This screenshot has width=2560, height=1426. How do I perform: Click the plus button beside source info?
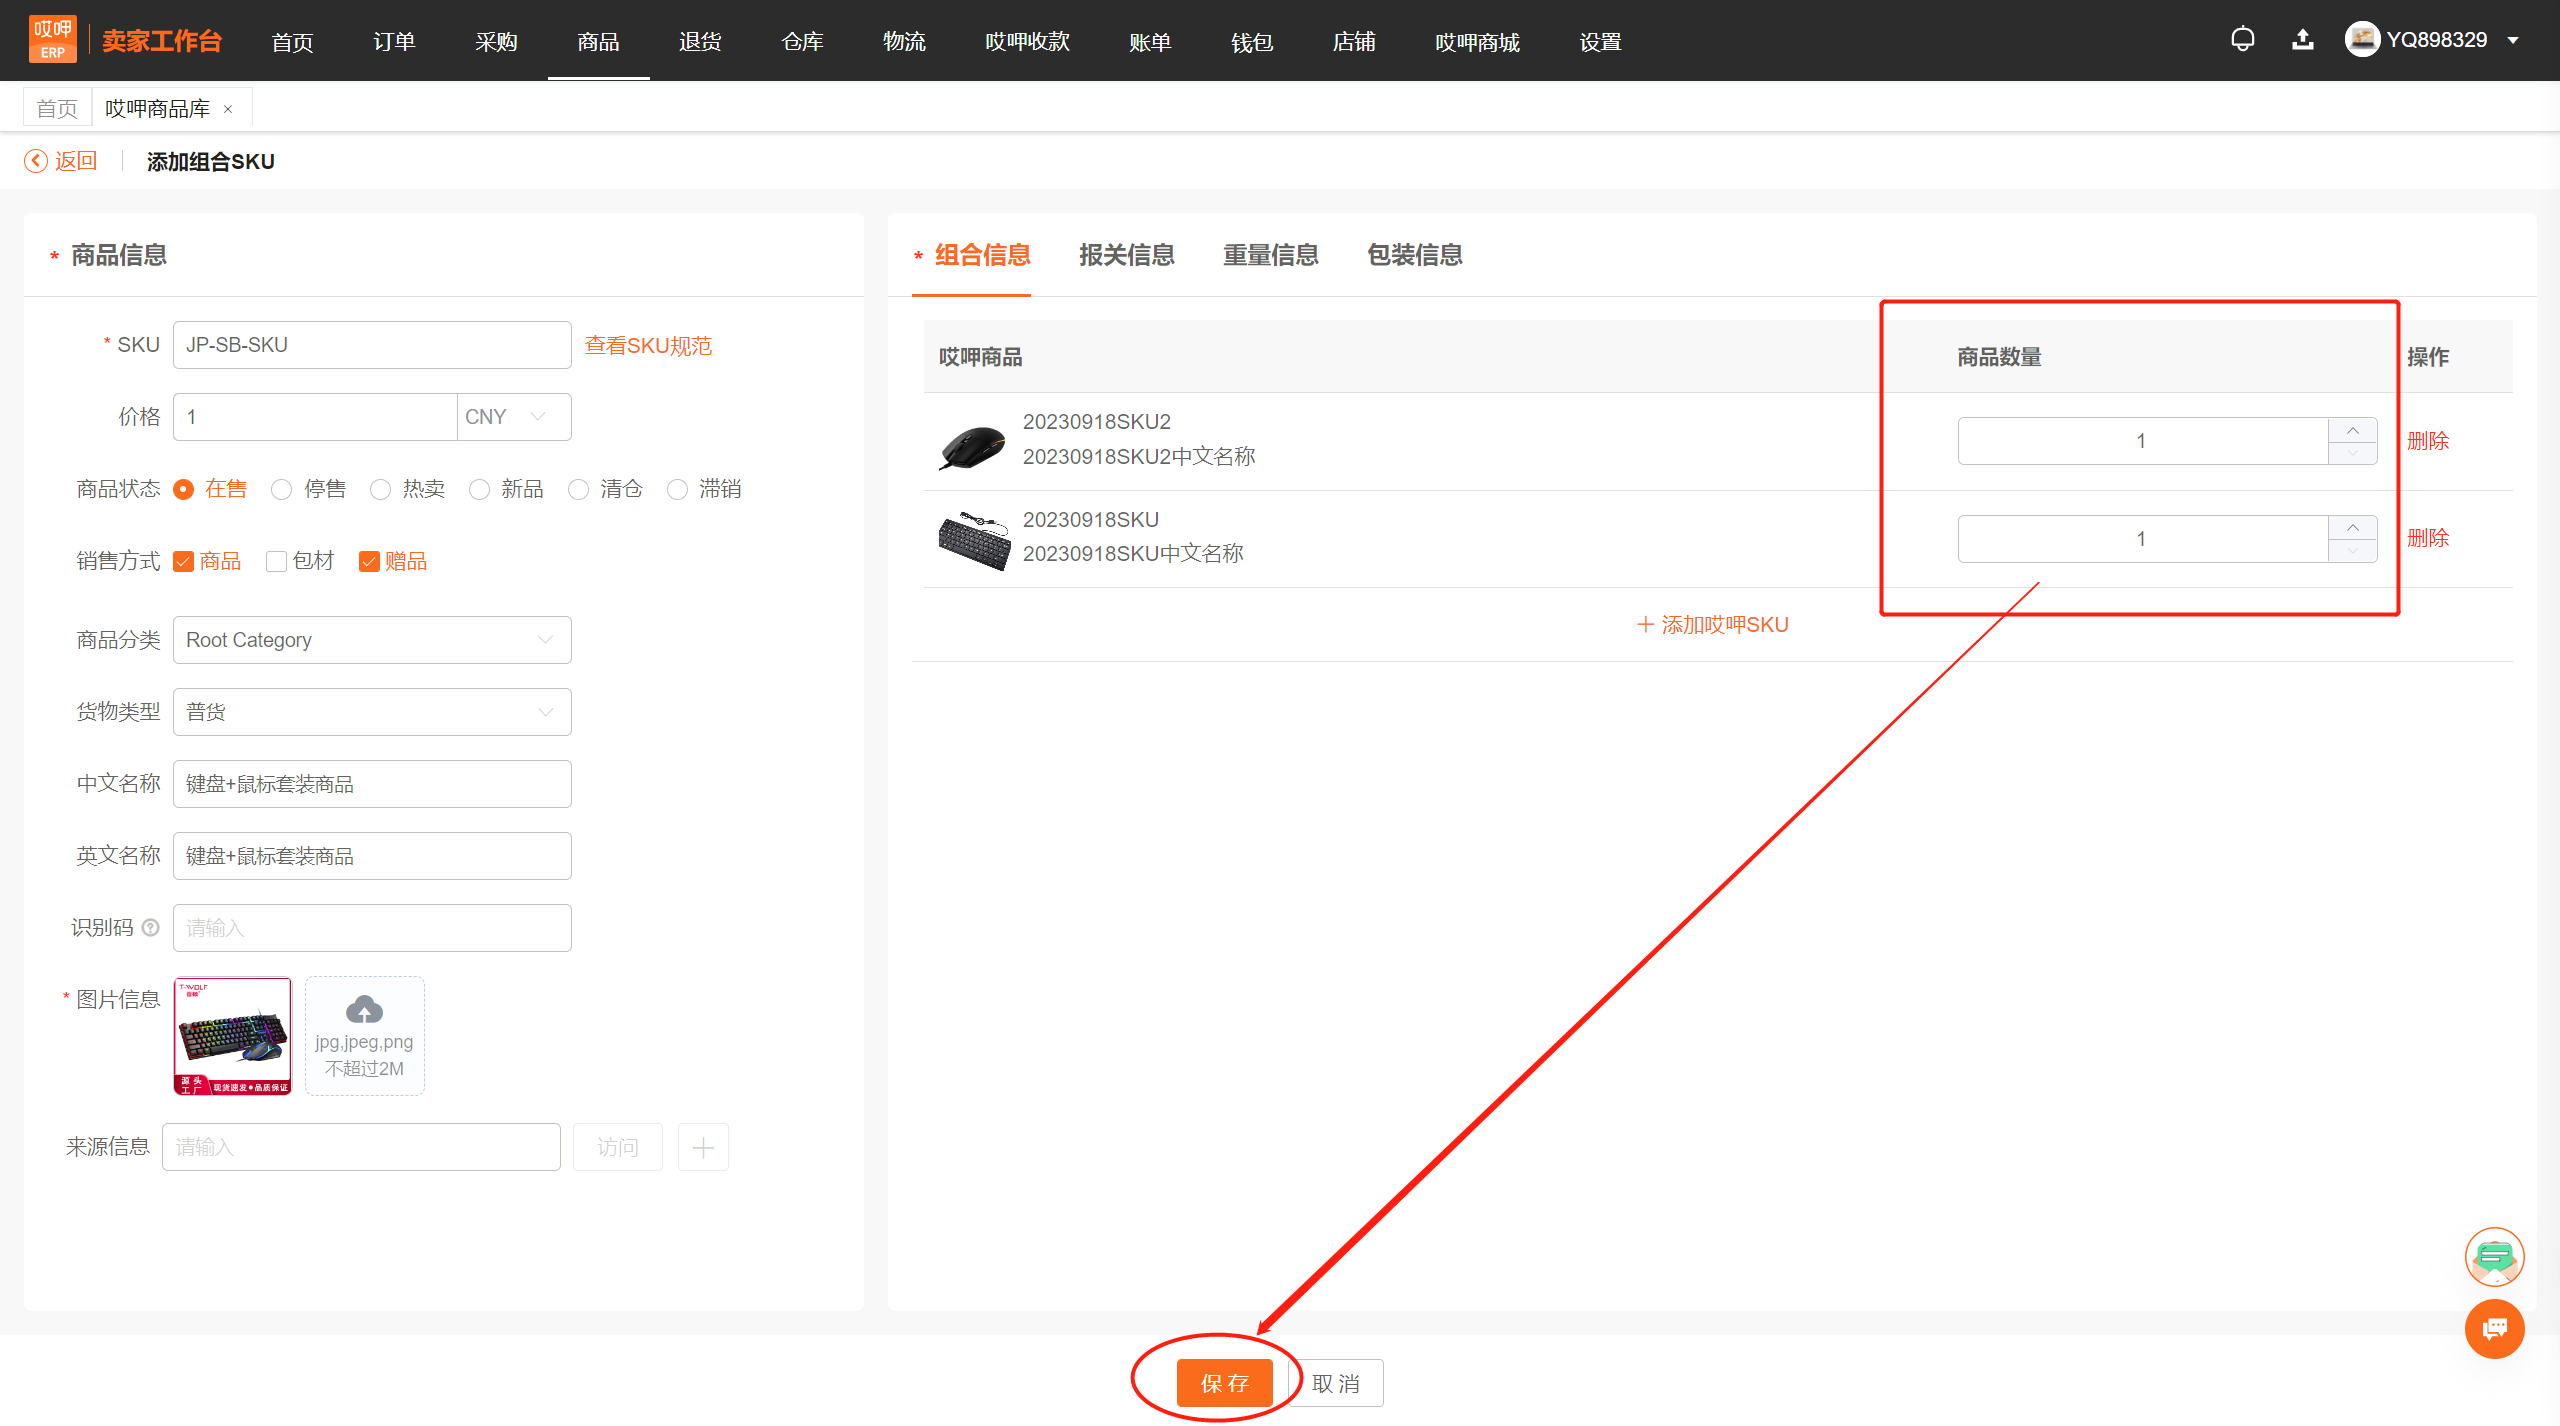pyautogui.click(x=703, y=1147)
